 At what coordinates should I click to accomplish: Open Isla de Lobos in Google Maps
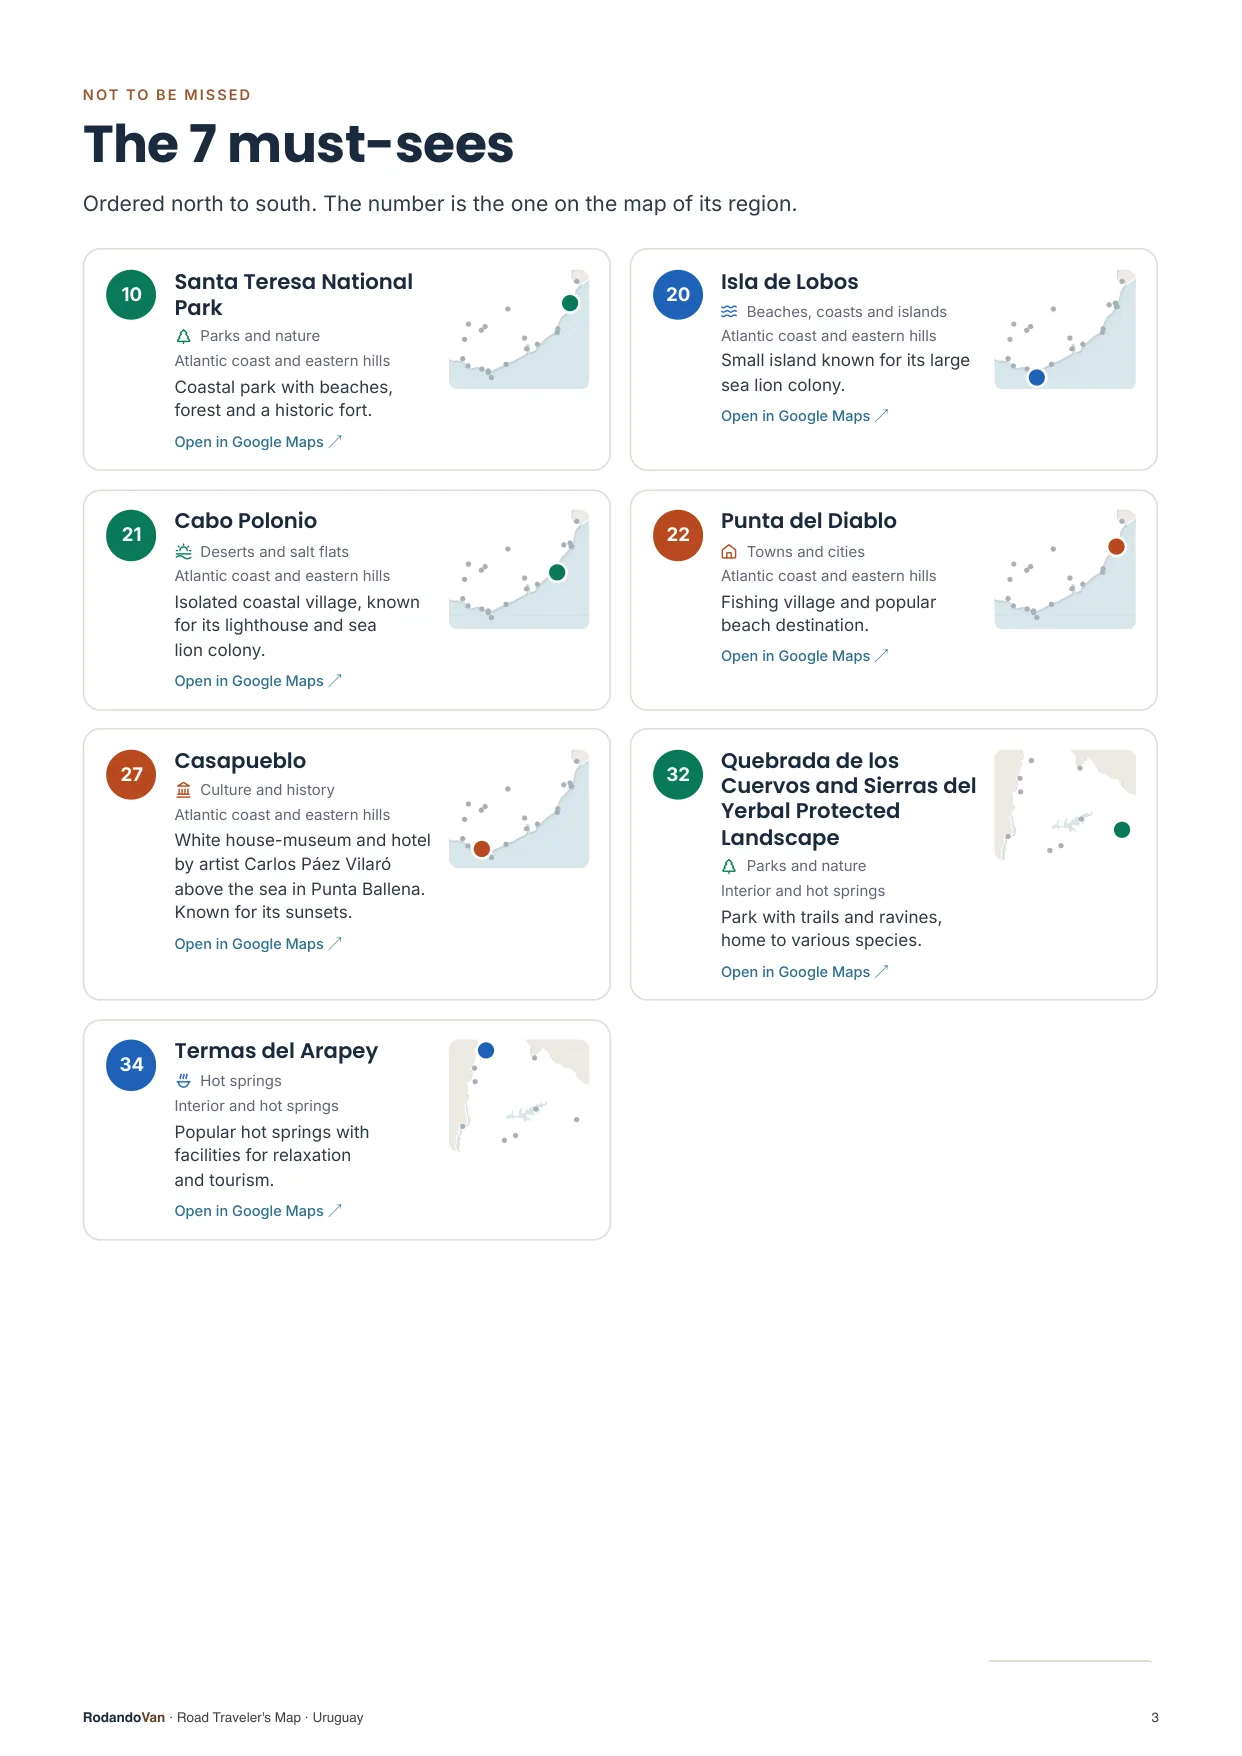pos(804,416)
